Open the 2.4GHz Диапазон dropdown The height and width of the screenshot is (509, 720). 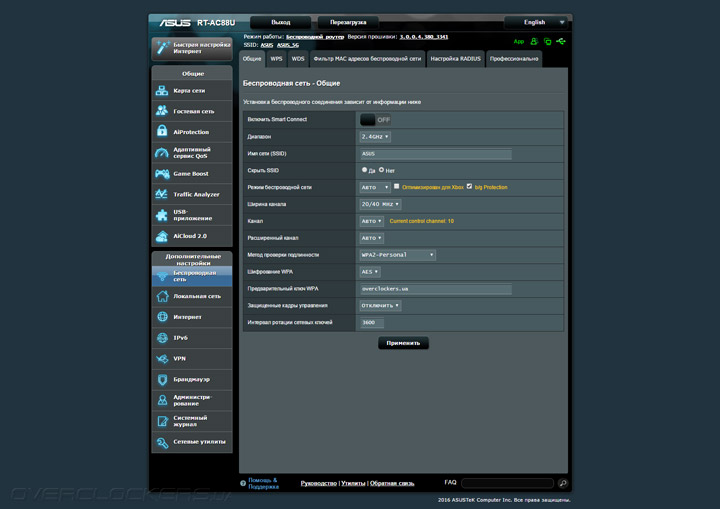point(375,136)
